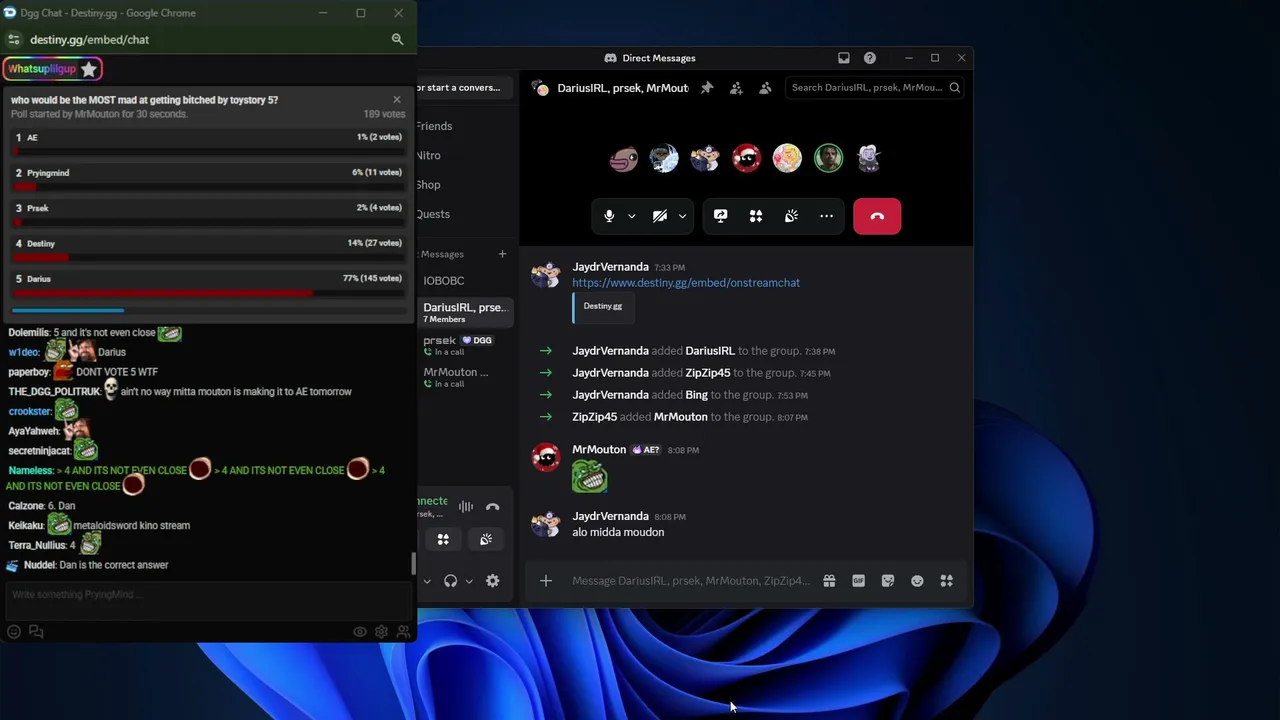Add friends to the group DM
Screen dimensions: 1280x720
(x=736, y=88)
